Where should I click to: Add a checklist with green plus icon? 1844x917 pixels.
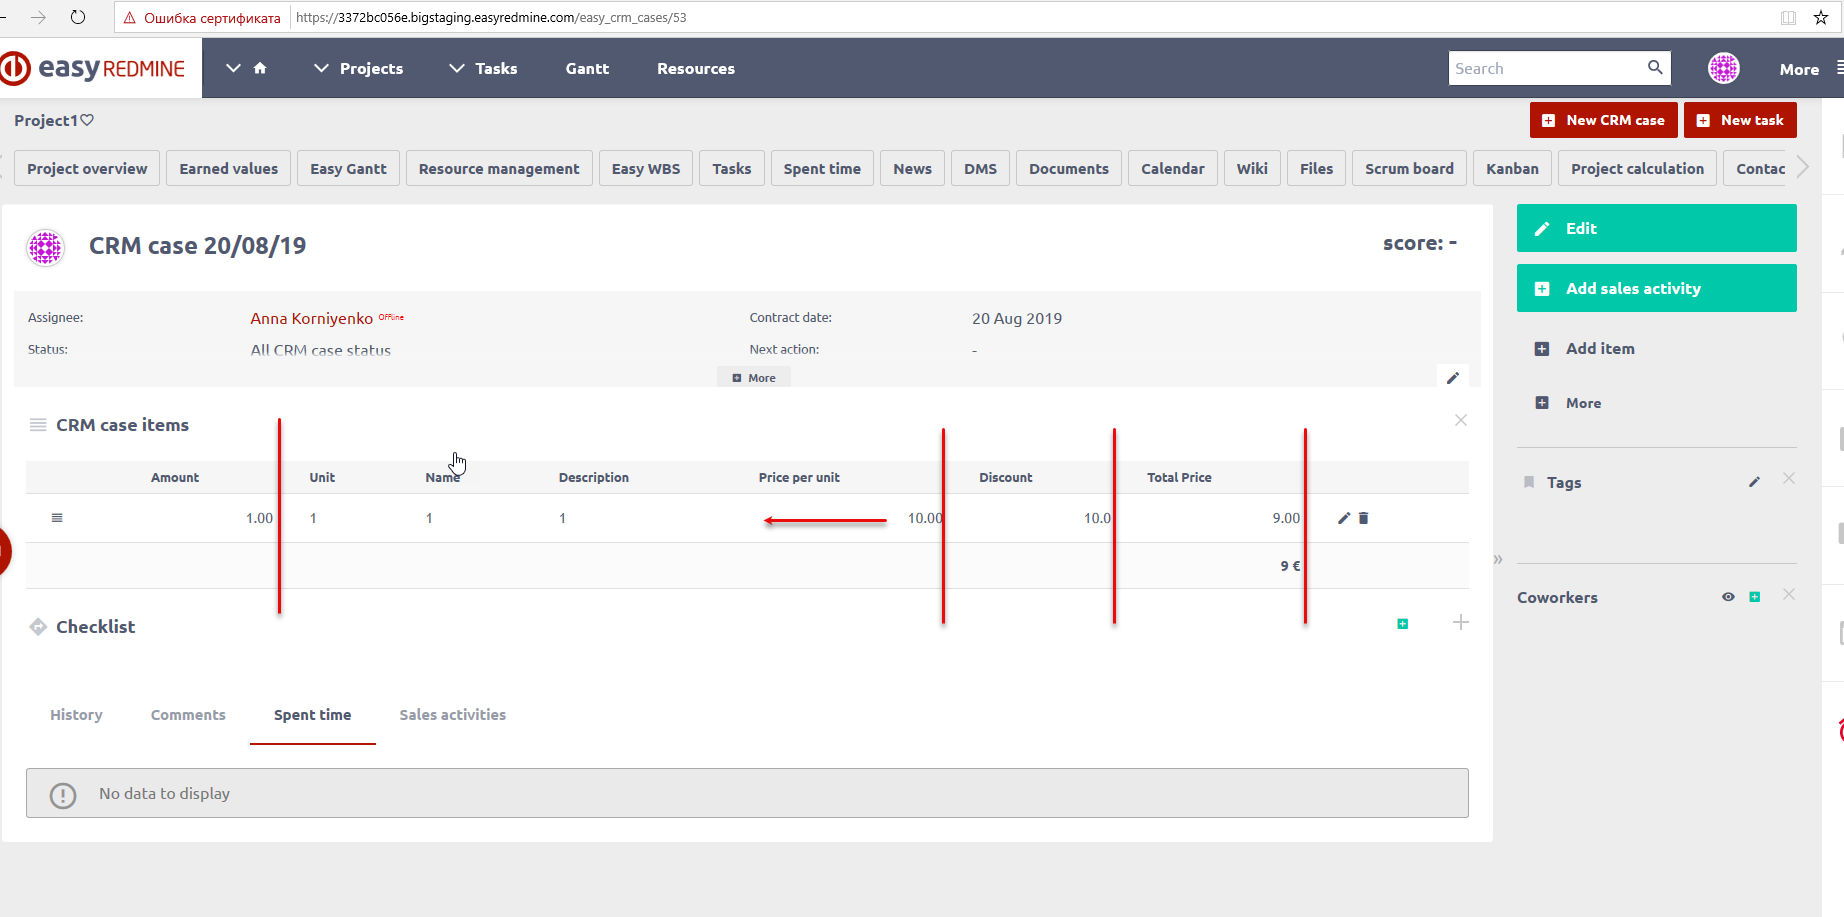[1402, 624]
